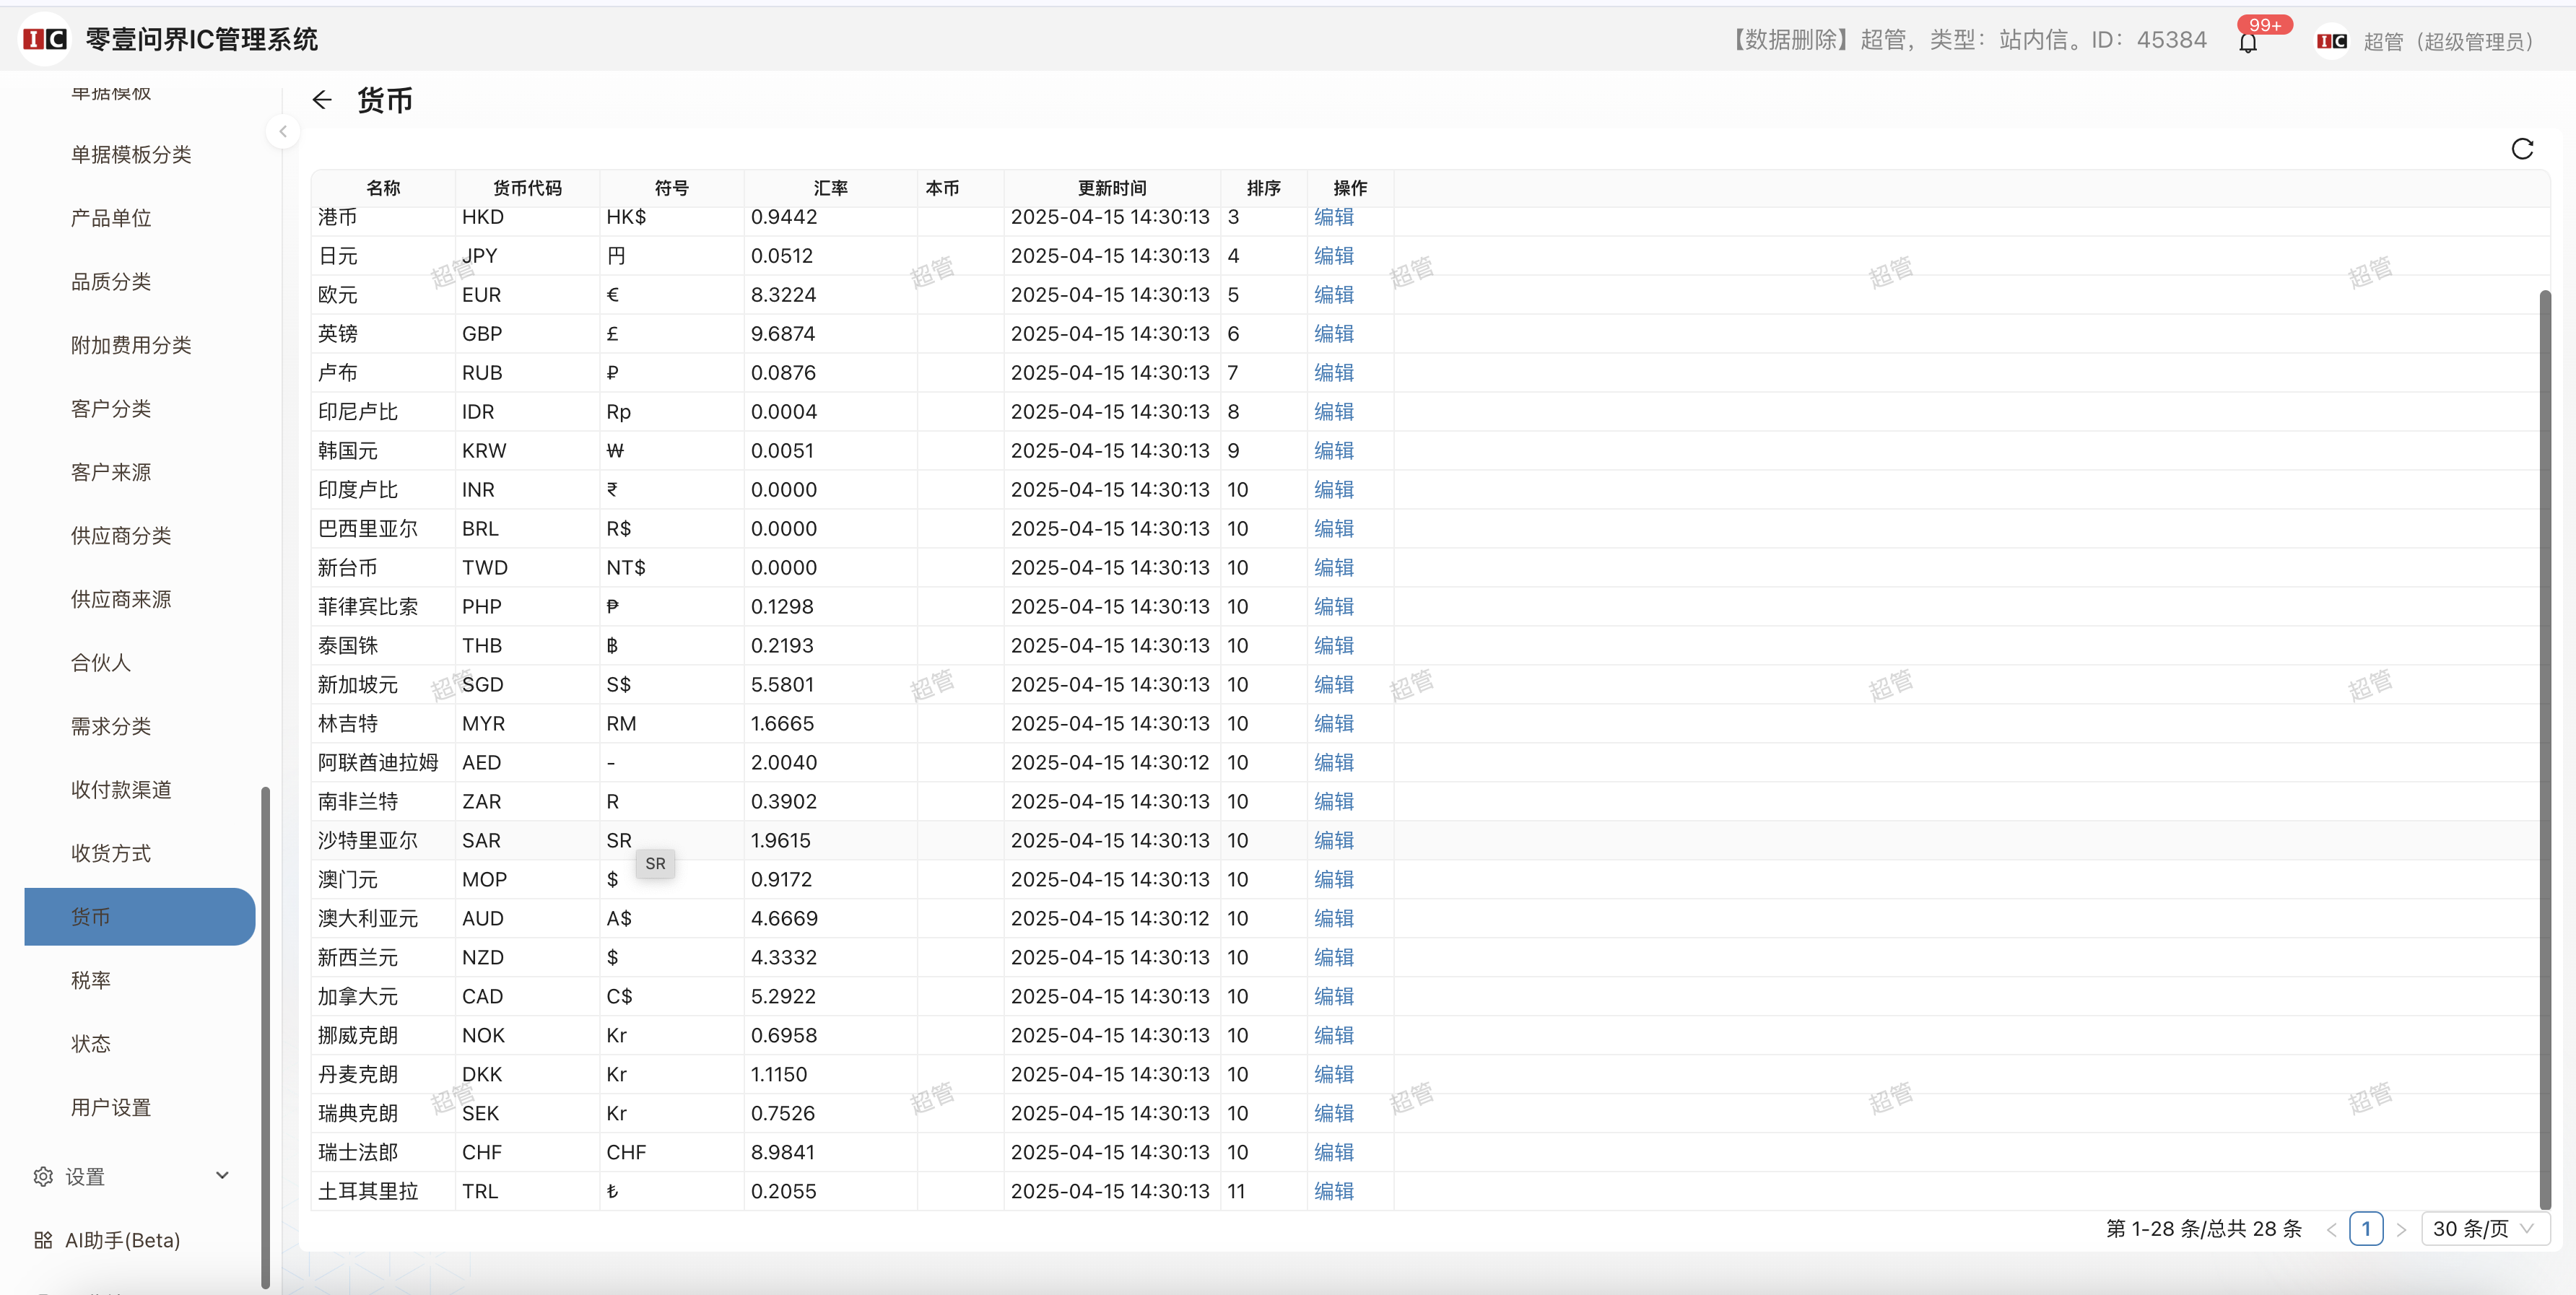Click the IC logo in the header
The width and height of the screenshot is (2576, 1295).
[x=45, y=39]
